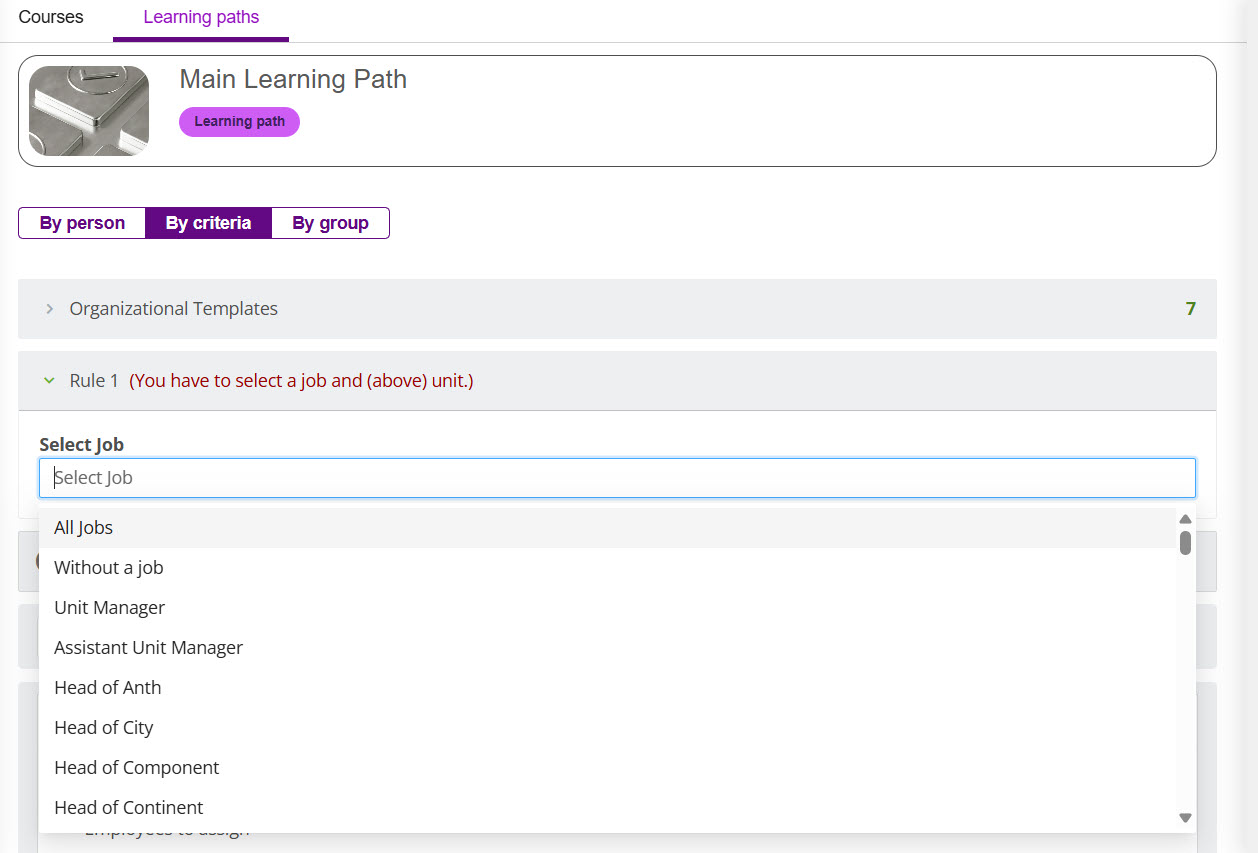Click the Organizational Templates count 7
The width and height of the screenshot is (1258, 853).
click(1190, 309)
